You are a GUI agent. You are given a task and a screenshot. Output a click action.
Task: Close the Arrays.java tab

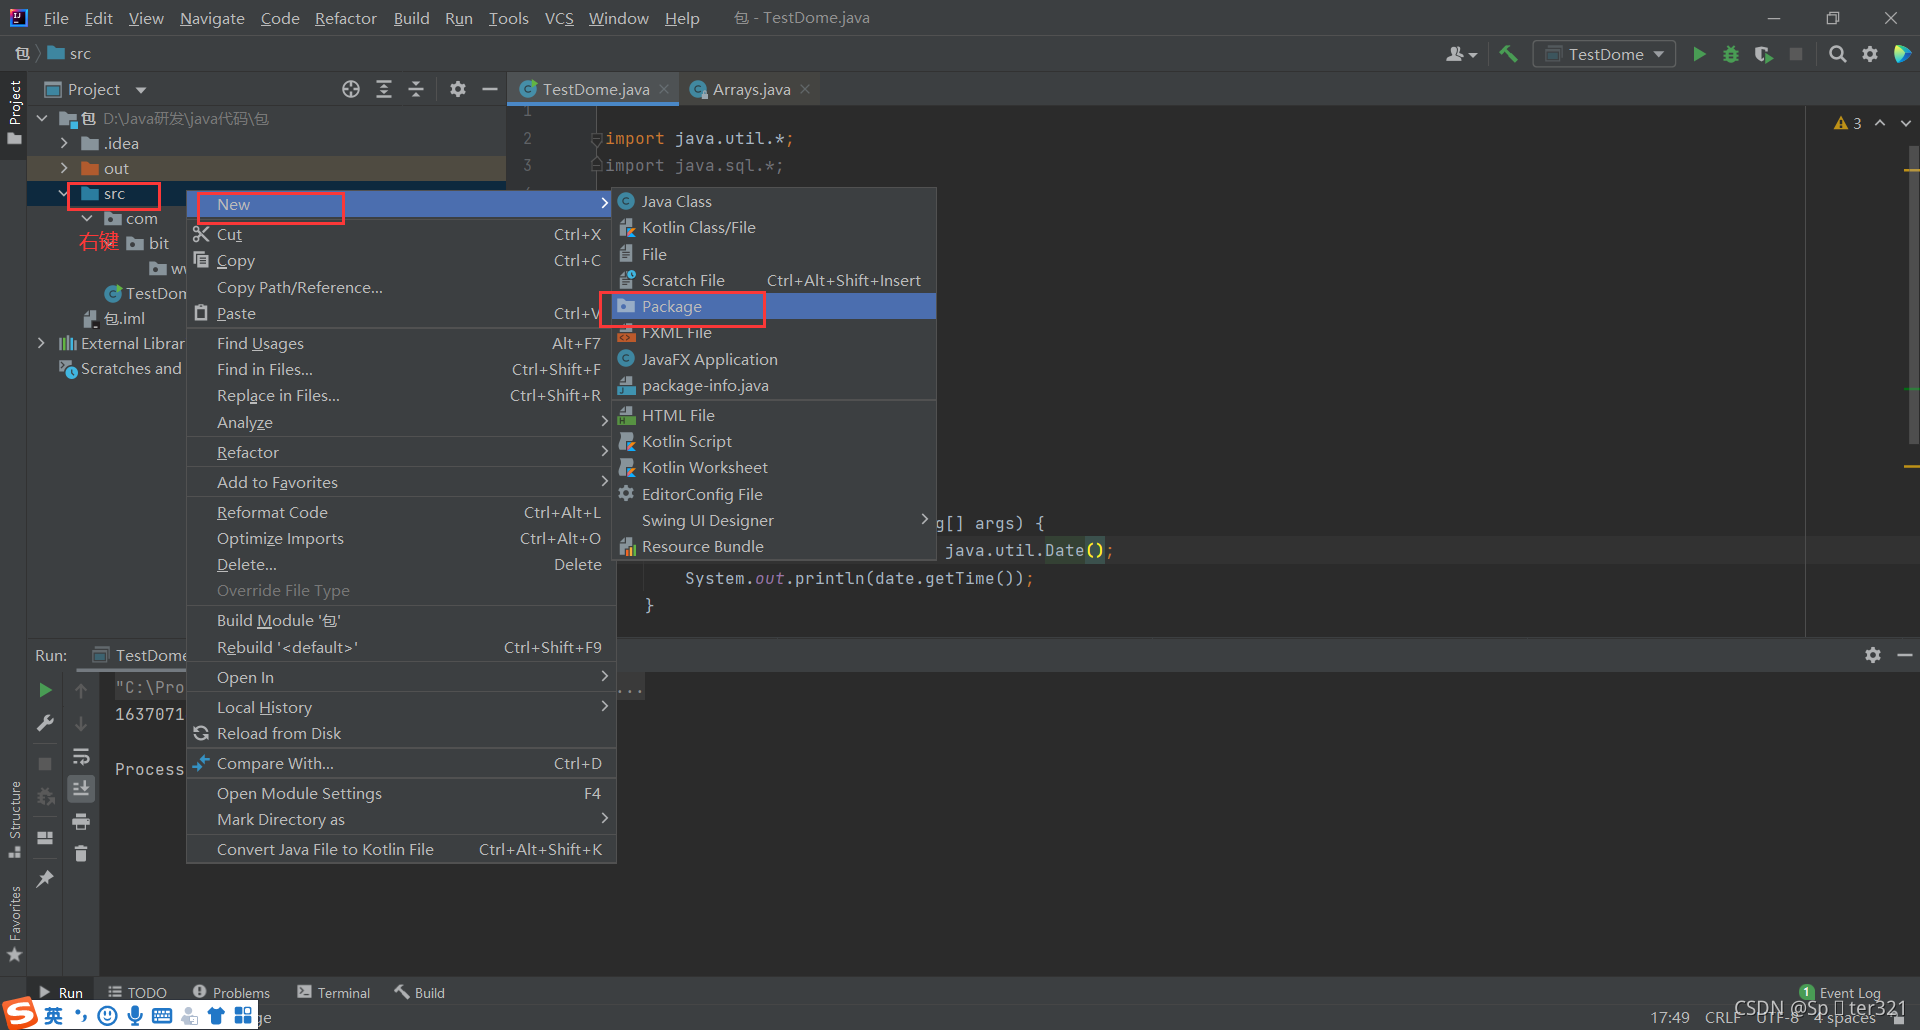pyautogui.click(x=805, y=89)
